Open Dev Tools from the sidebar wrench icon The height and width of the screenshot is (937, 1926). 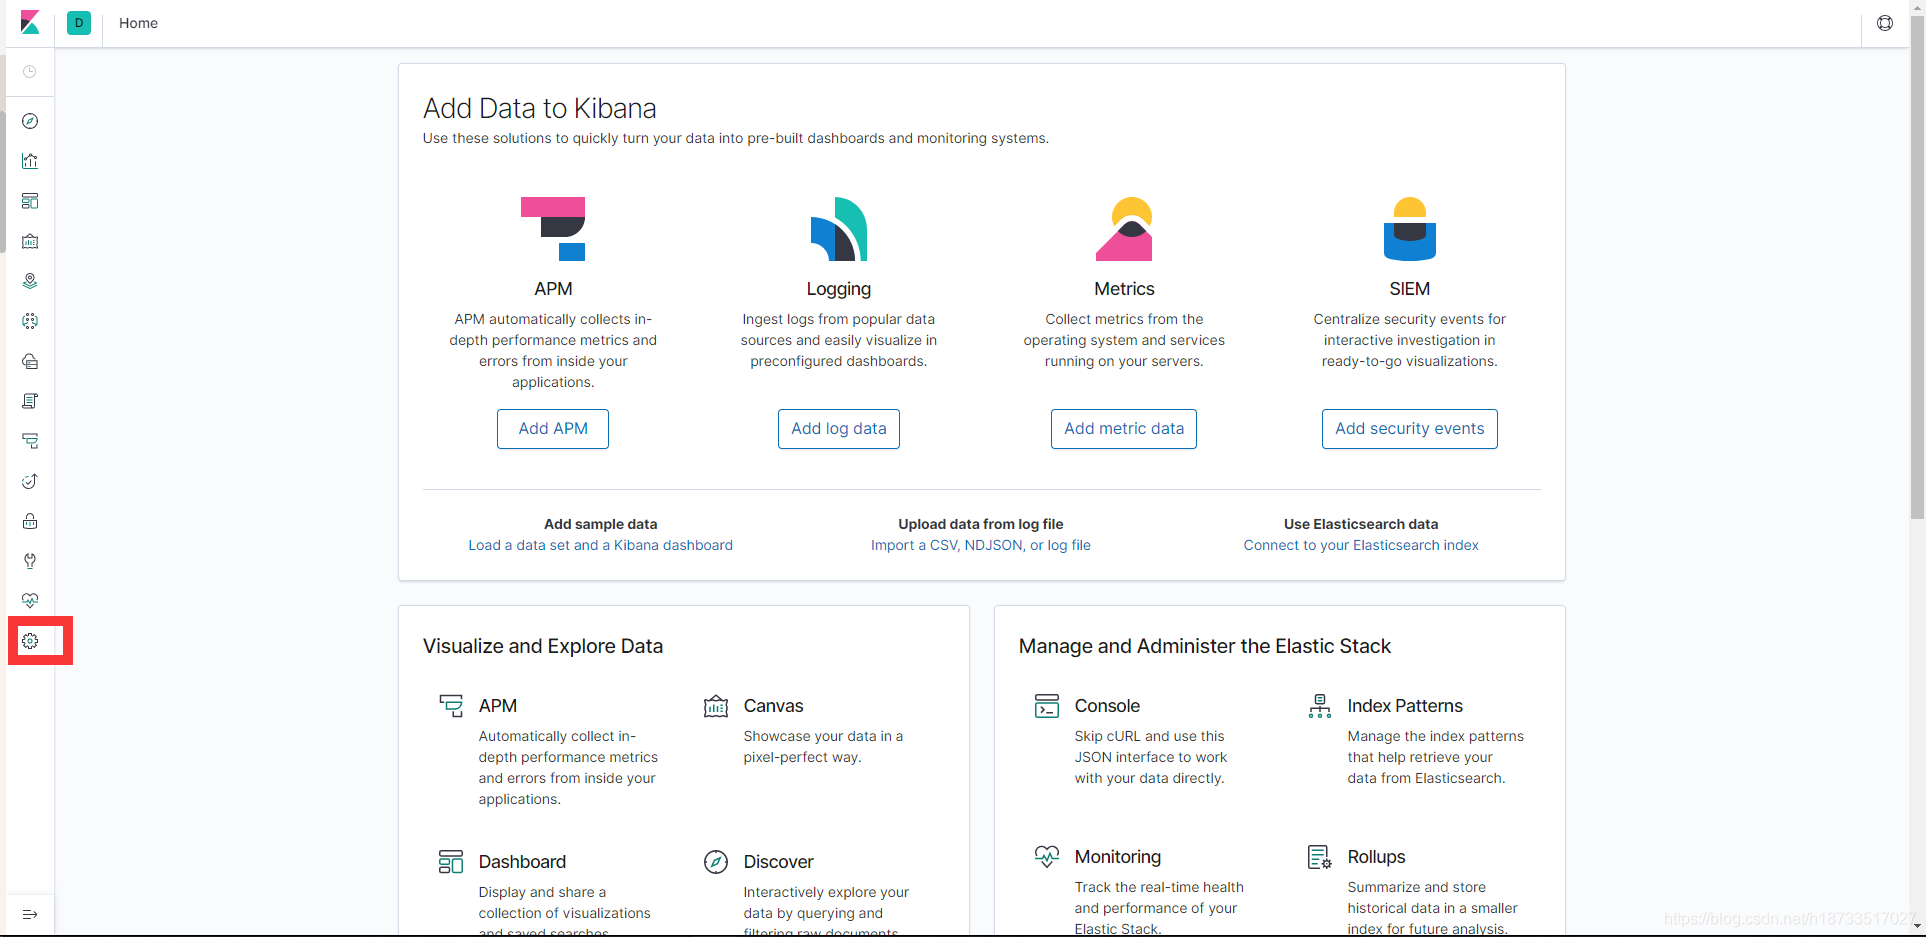(x=30, y=561)
